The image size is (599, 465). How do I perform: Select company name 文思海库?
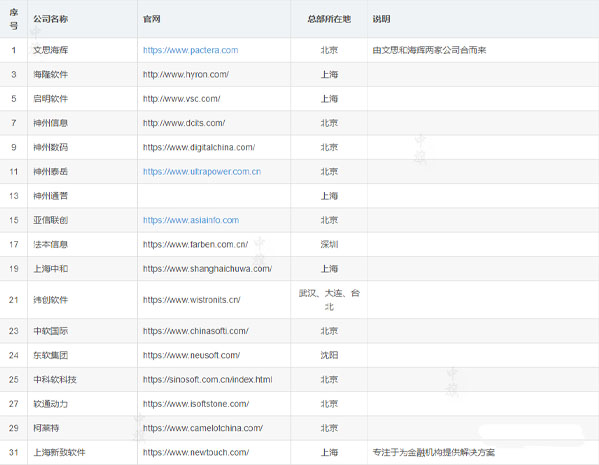click(50, 50)
